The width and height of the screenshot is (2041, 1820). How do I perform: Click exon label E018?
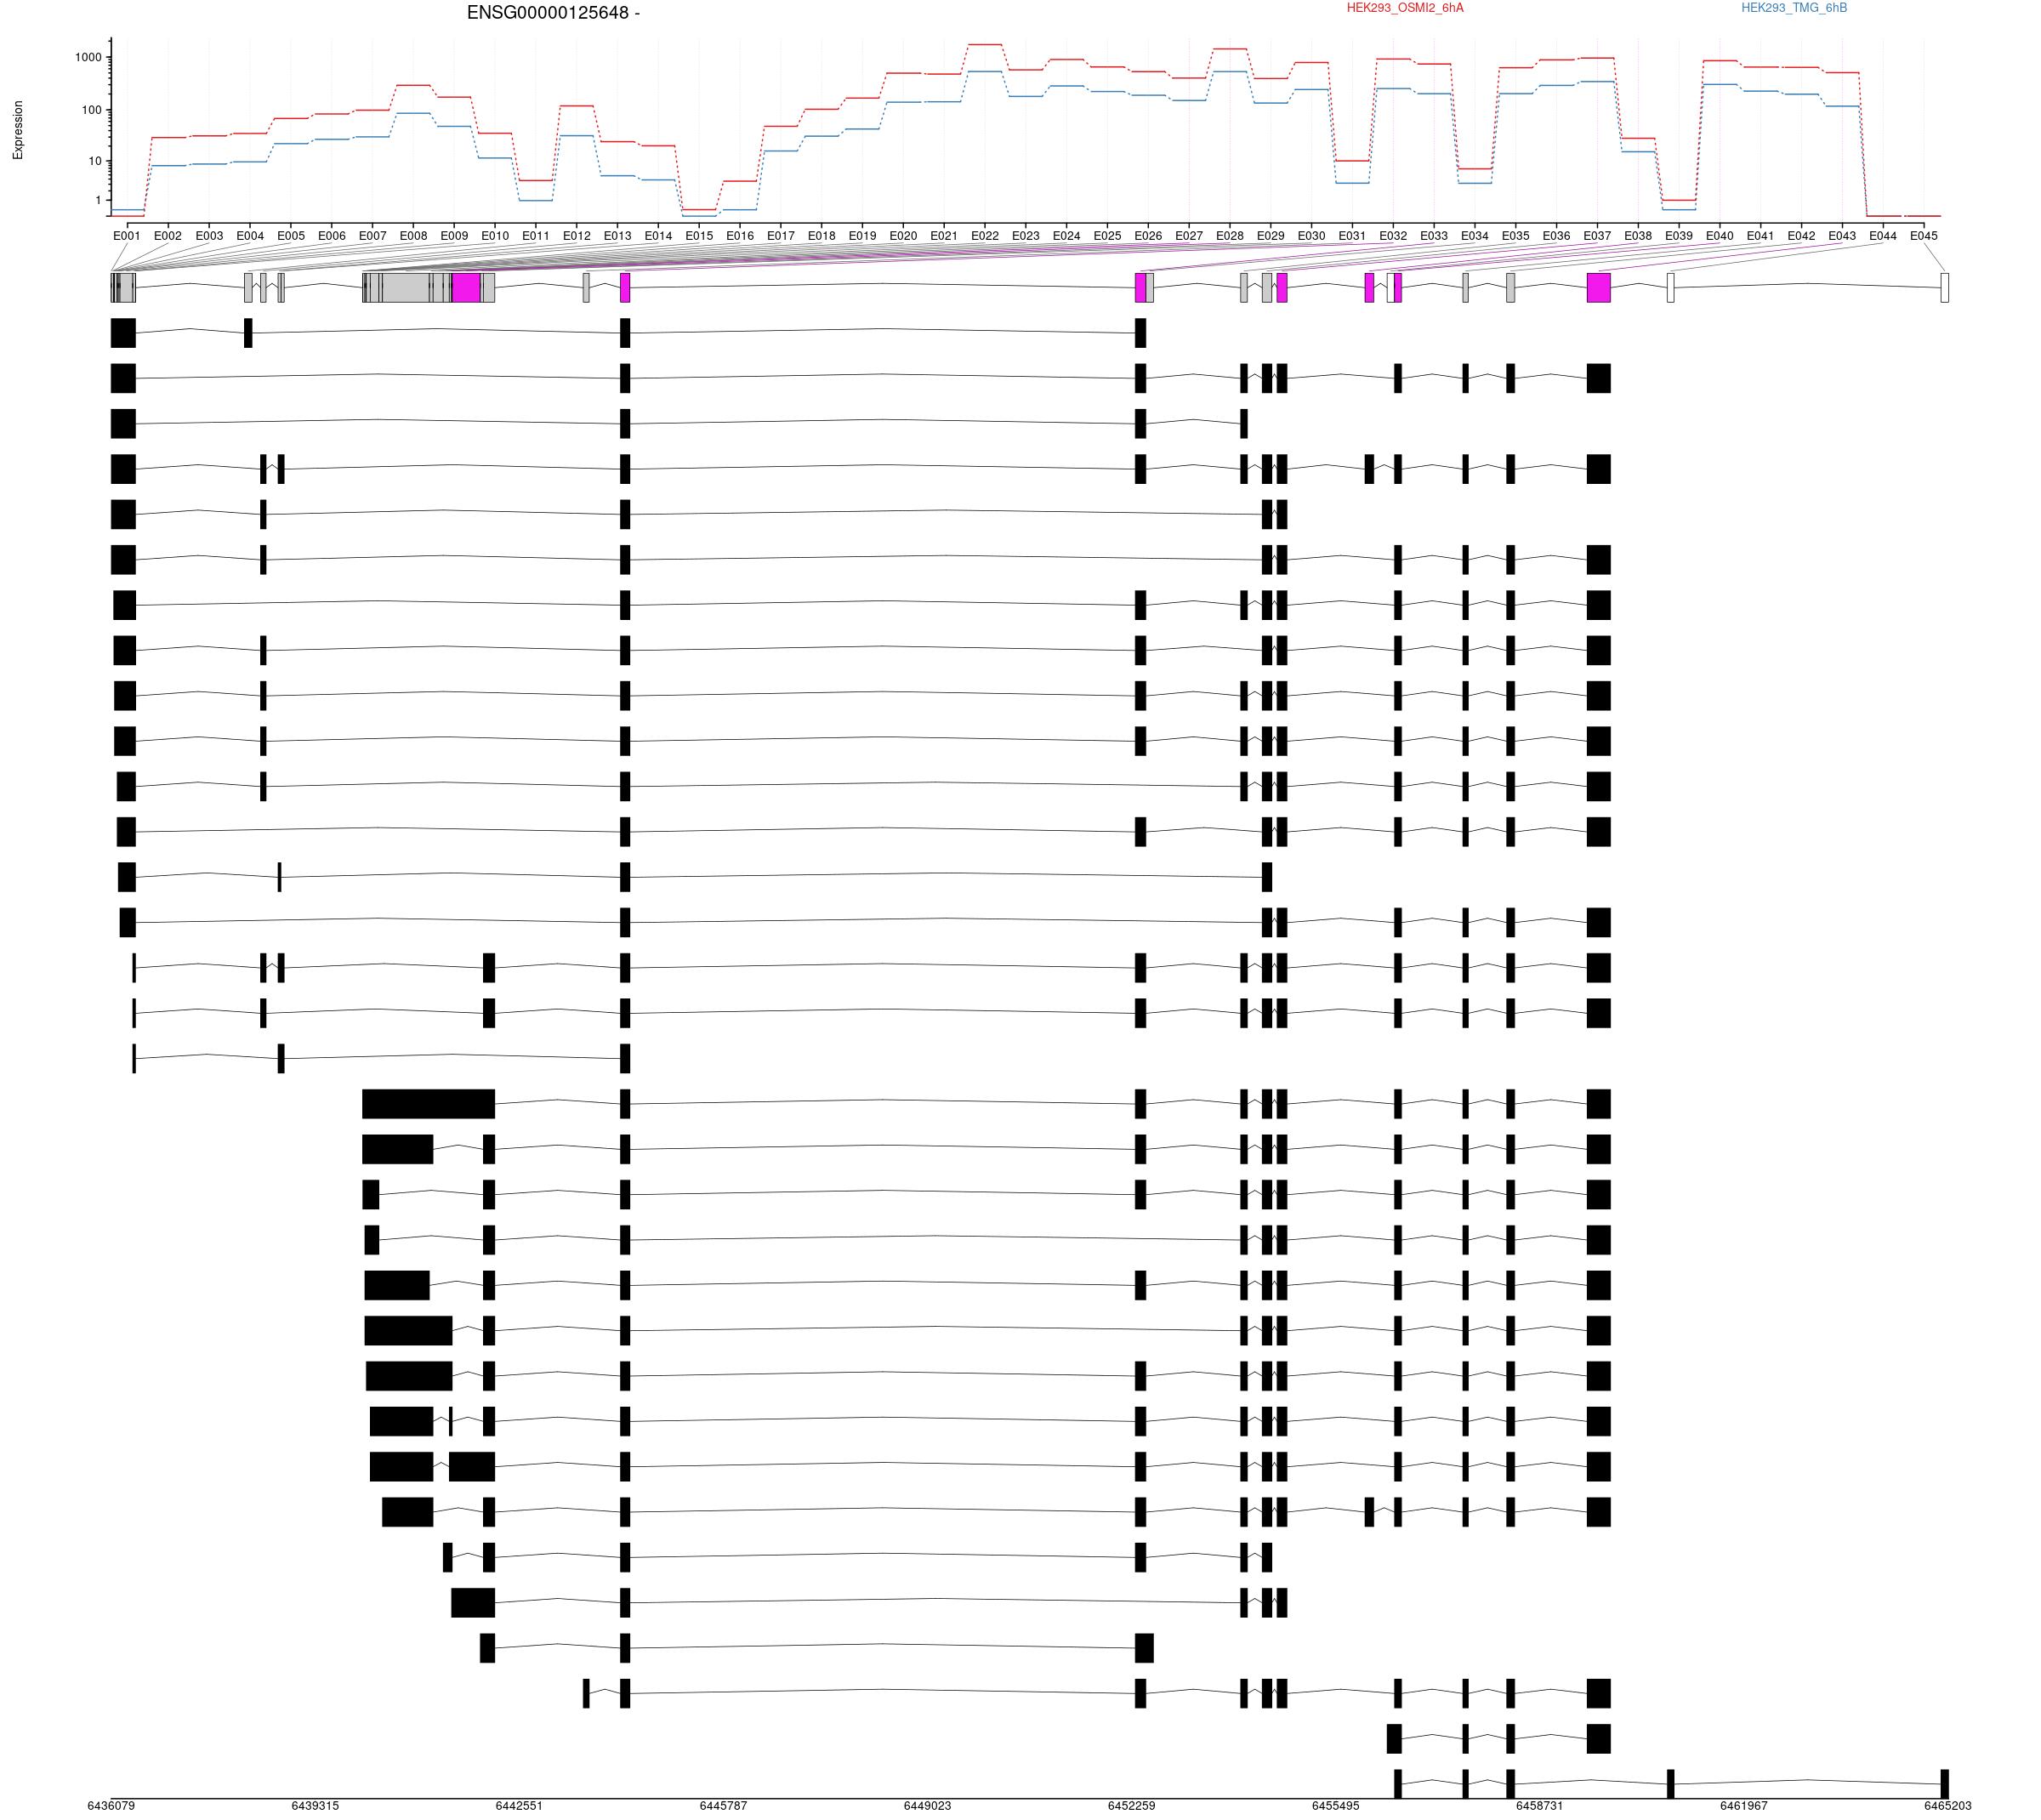pyautogui.click(x=821, y=236)
